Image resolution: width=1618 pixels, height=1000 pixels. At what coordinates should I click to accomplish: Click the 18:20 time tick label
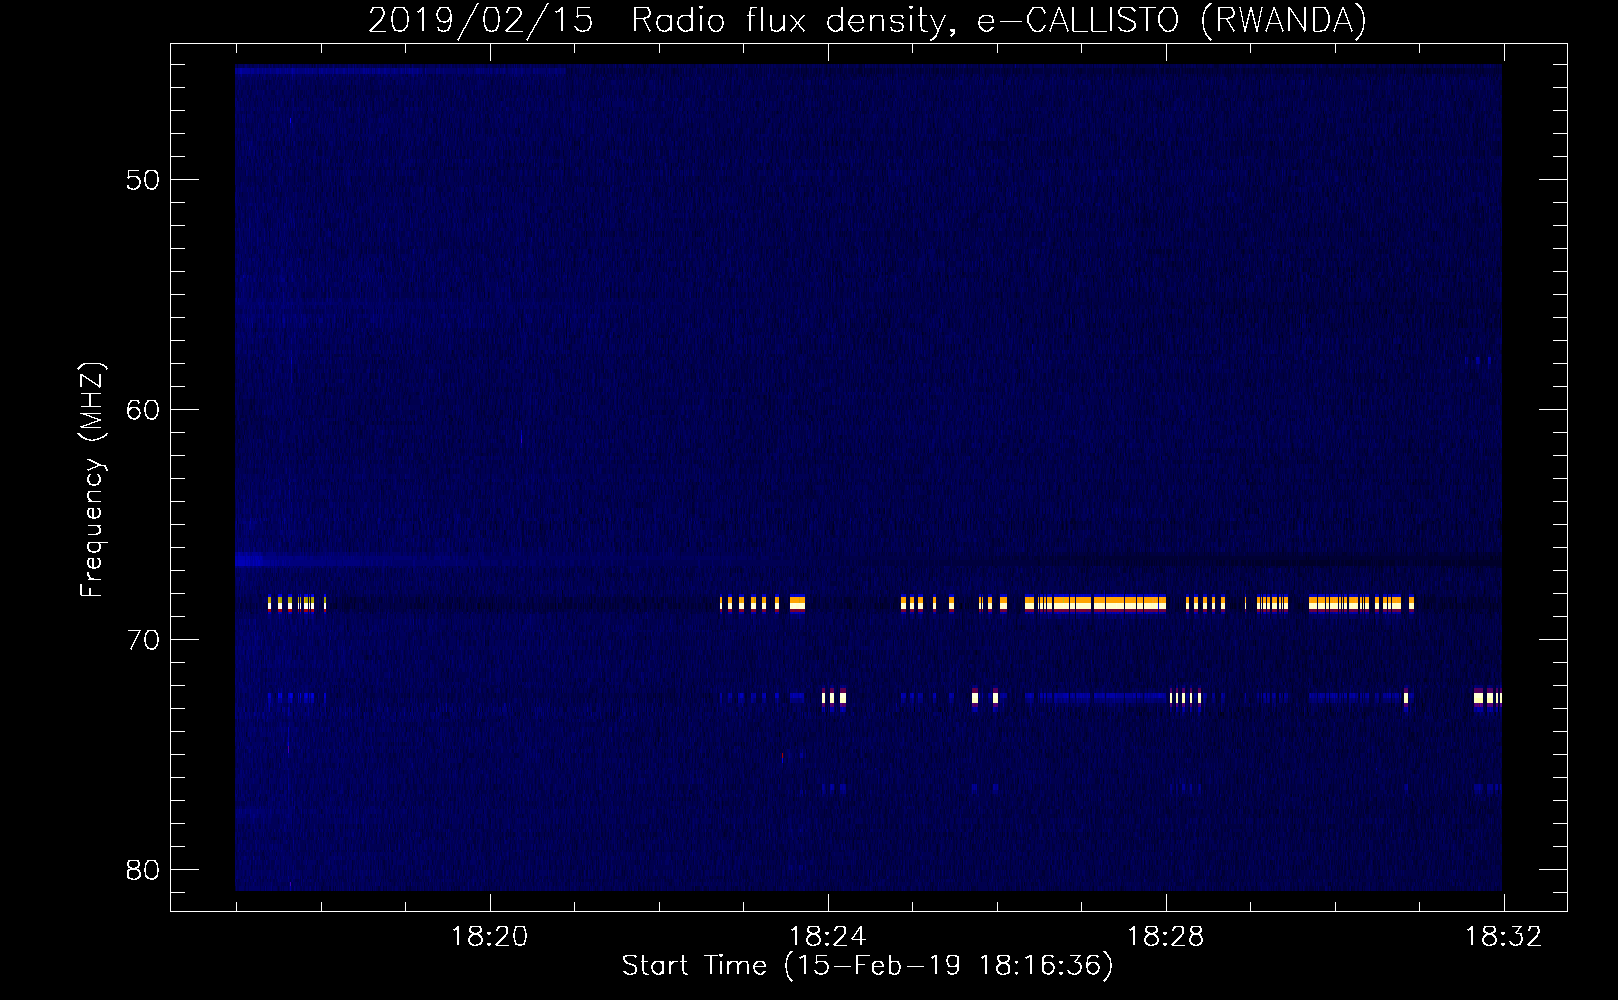click(489, 937)
